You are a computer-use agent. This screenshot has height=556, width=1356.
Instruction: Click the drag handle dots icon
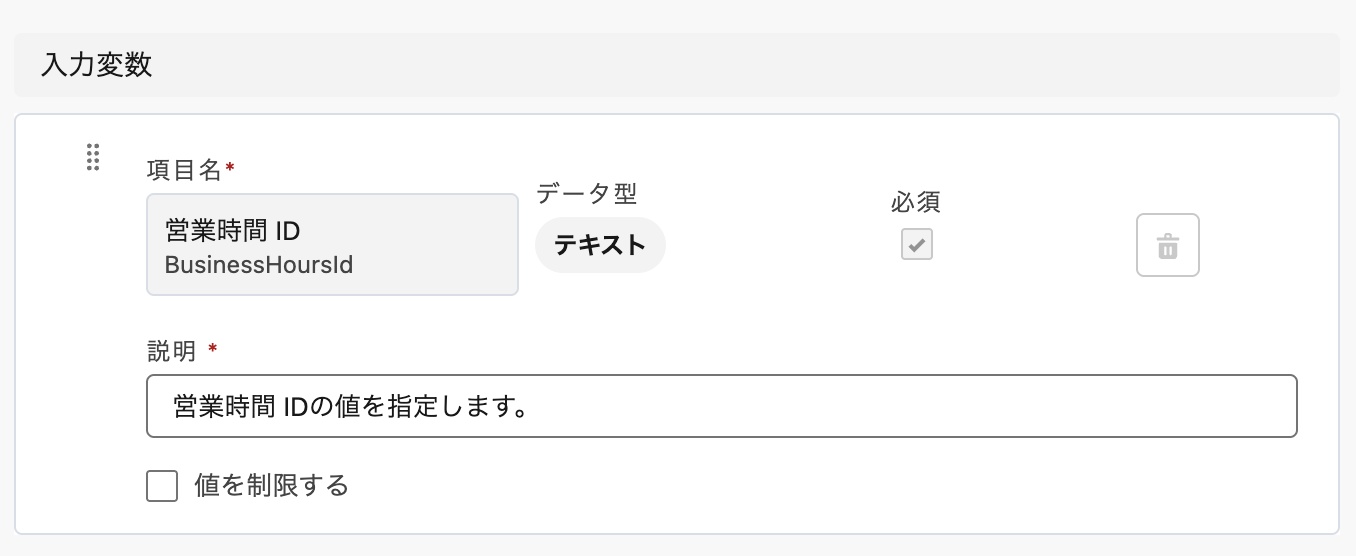[x=93, y=157]
